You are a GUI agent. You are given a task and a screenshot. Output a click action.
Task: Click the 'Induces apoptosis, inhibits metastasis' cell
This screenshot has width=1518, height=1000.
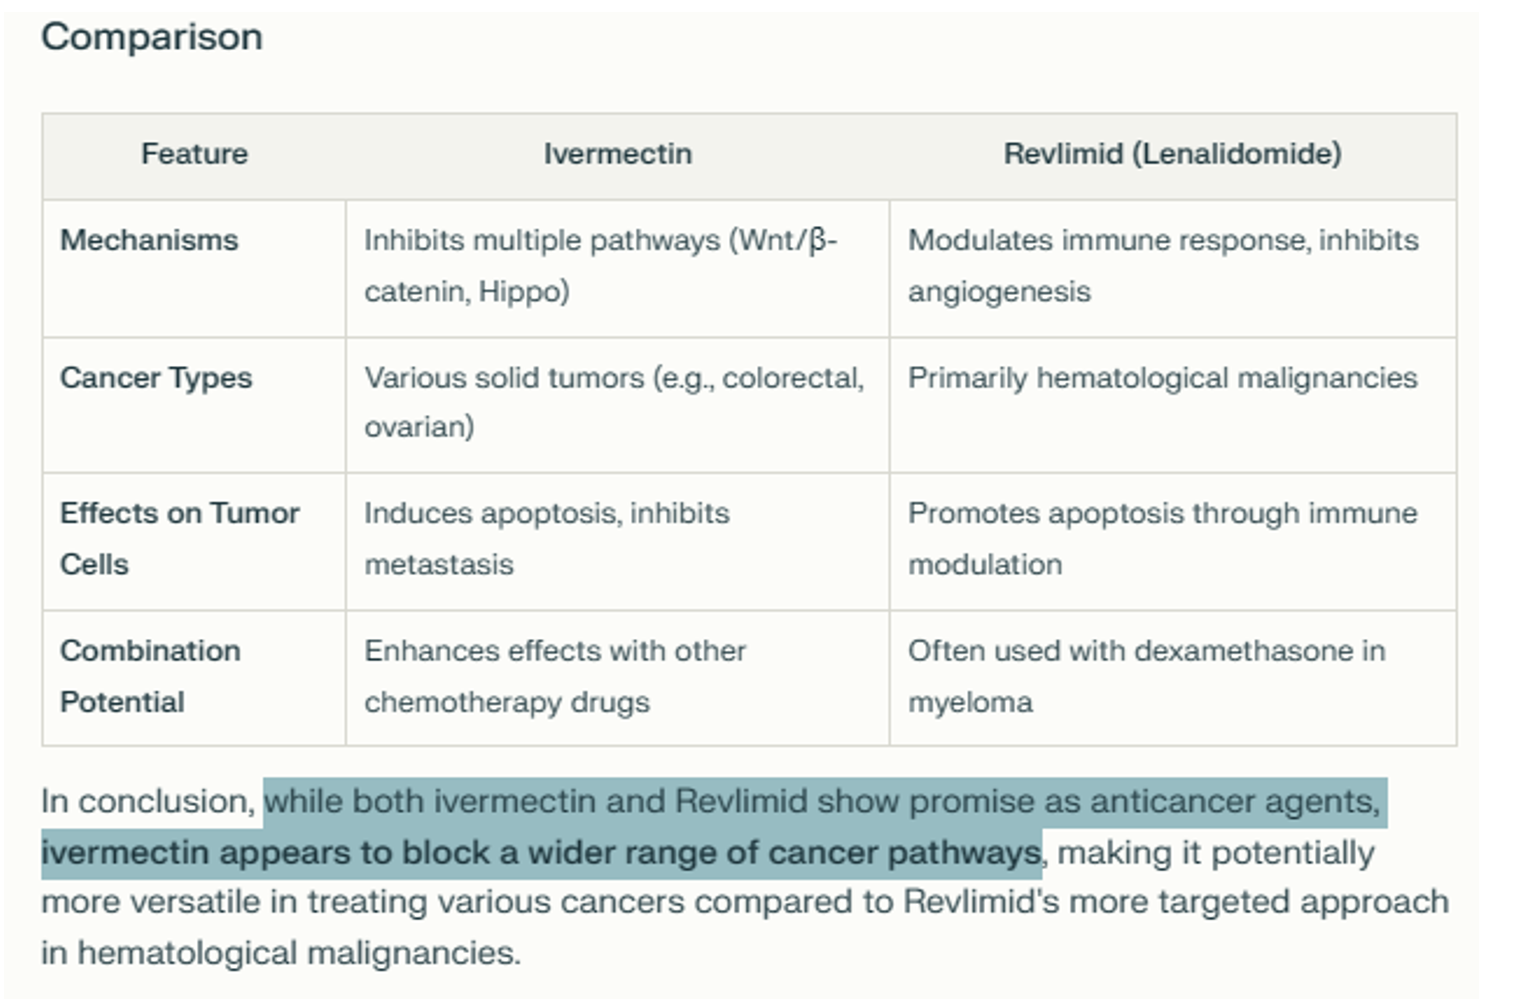(x=546, y=538)
